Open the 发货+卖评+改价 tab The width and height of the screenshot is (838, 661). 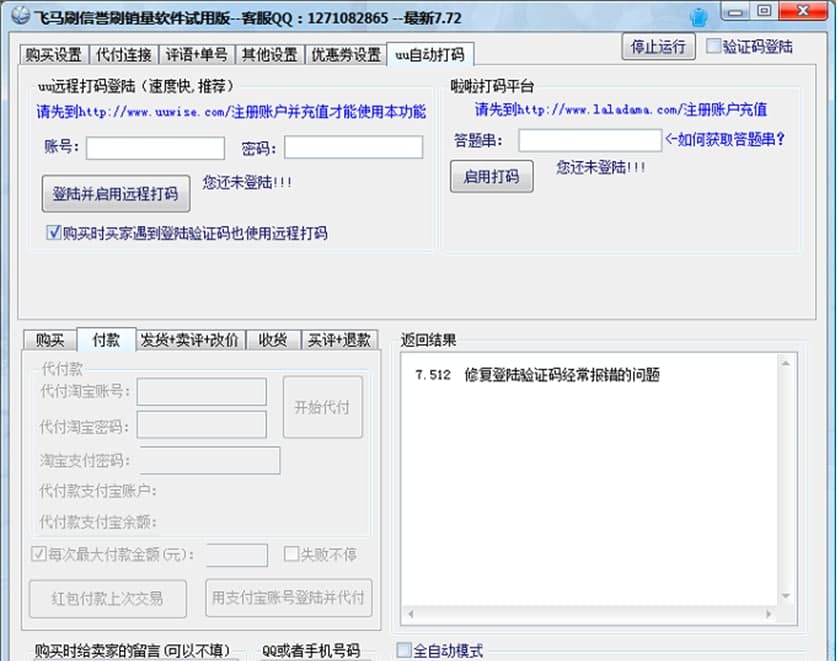190,340
